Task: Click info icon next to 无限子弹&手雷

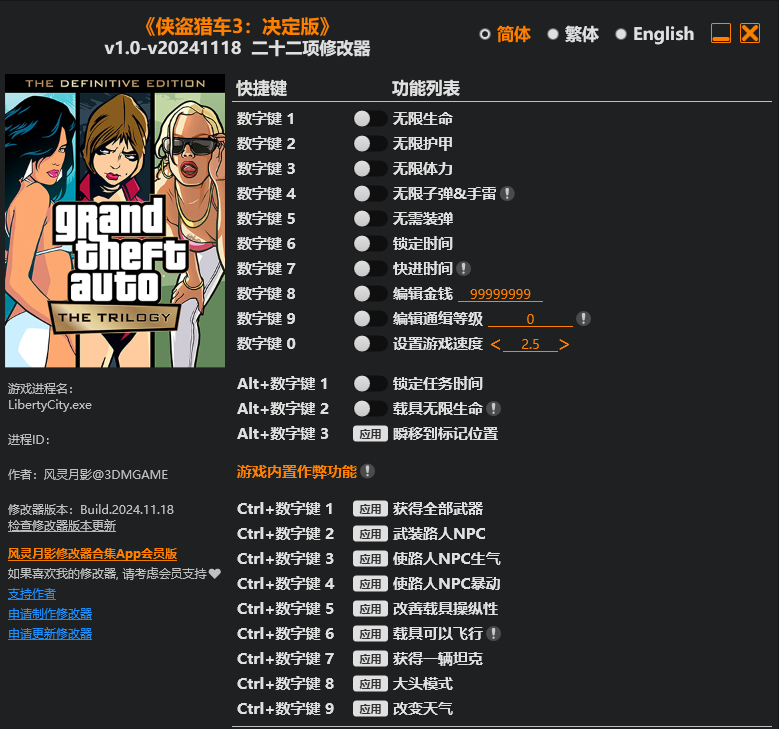Action: (507, 193)
